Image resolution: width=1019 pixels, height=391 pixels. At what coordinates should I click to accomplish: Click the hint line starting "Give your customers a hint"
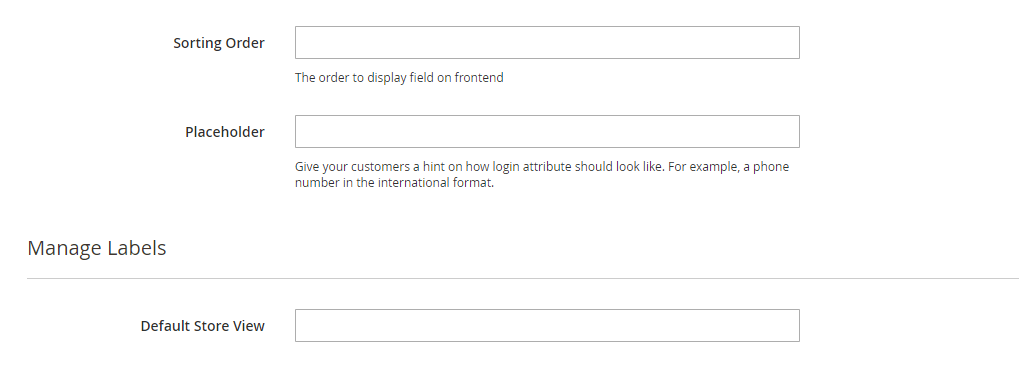click(x=542, y=167)
